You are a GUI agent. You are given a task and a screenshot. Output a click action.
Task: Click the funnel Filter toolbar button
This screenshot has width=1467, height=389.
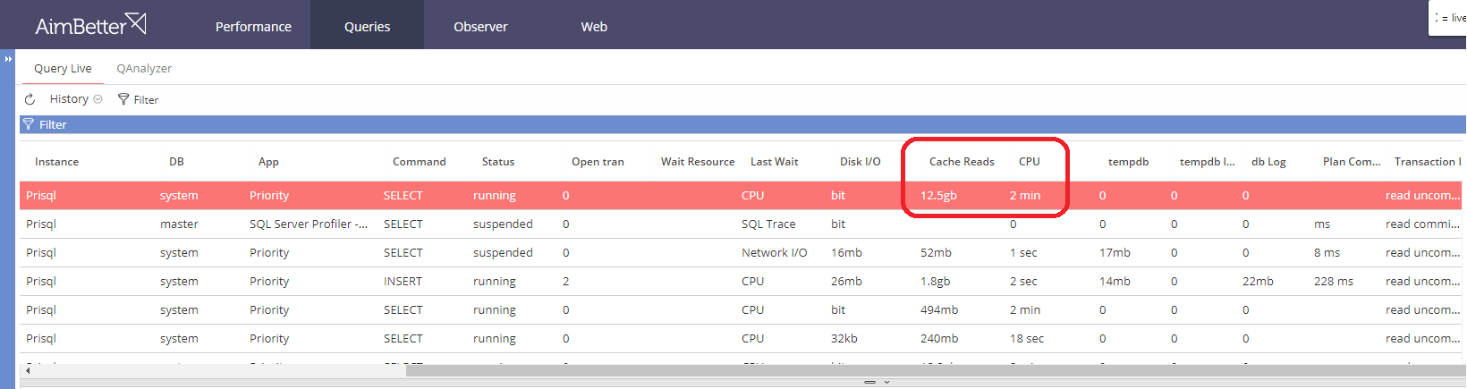click(x=138, y=99)
